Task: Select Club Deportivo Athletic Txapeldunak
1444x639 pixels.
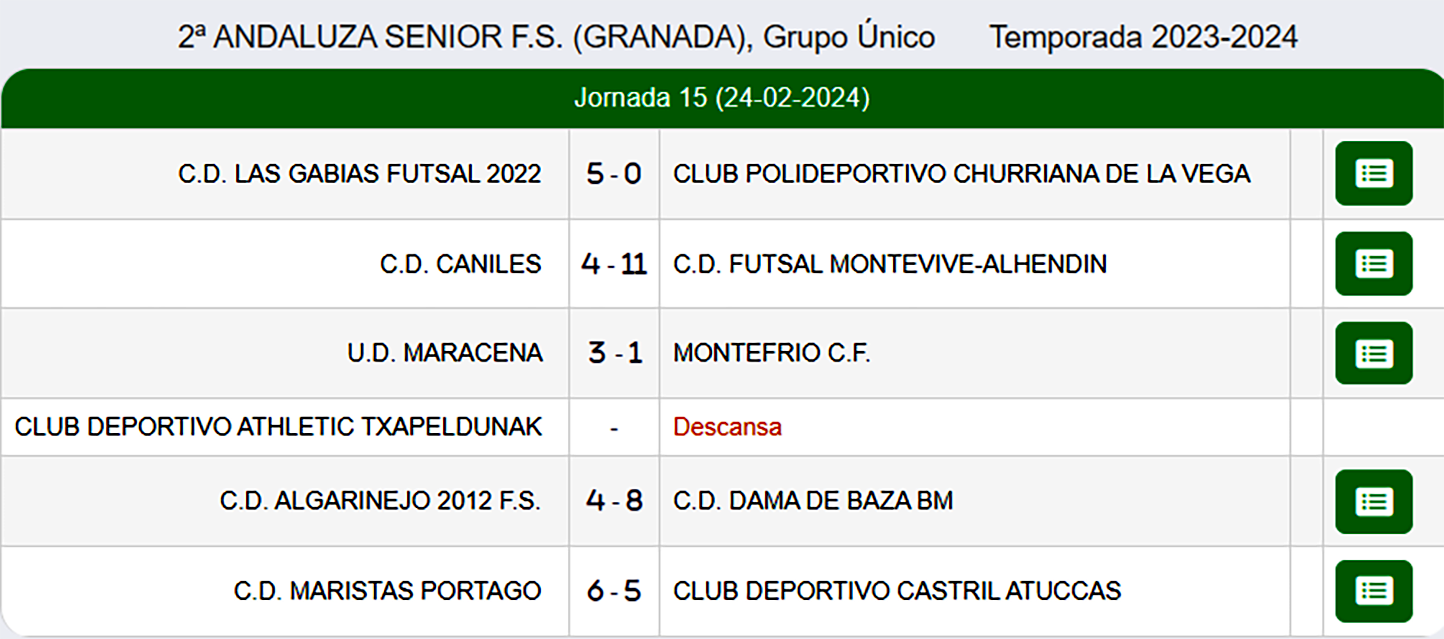Action: coord(278,427)
